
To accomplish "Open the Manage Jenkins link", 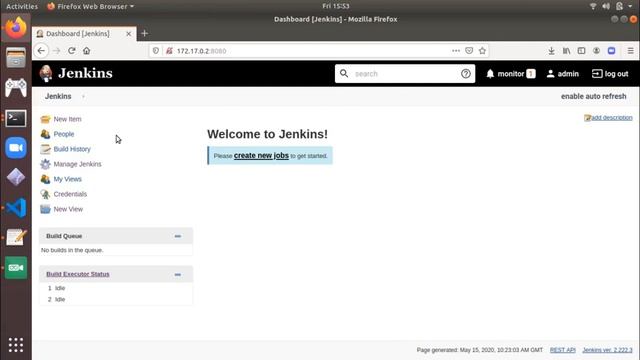I will tap(78, 164).
